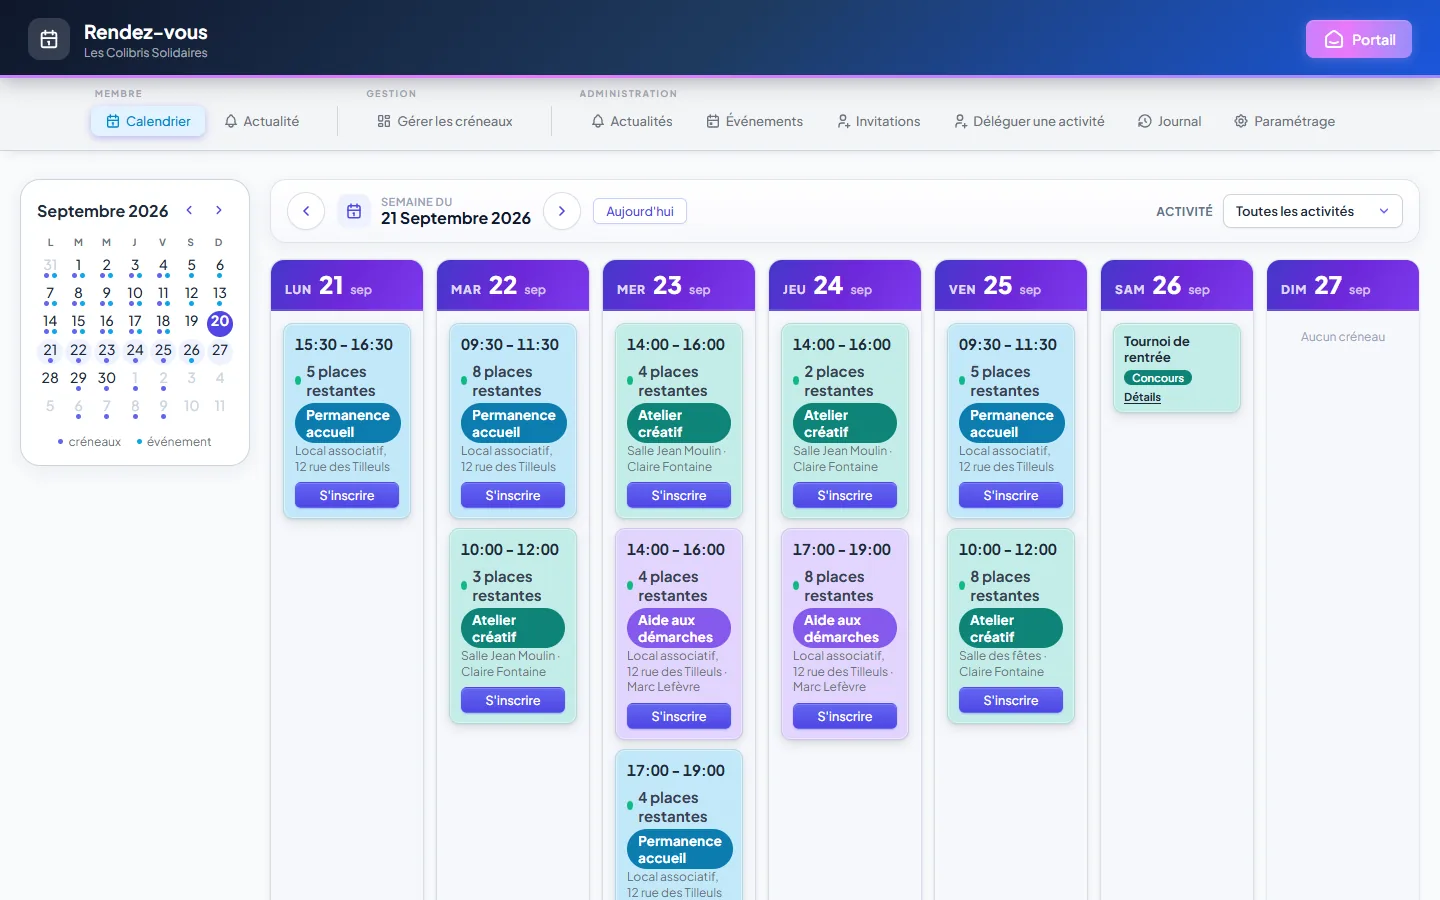Sign up for Tuesday 10:00 Atelier créatif
Image resolution: width=1440 pixels, height=900 pixels.
pyautogui.click(x=513, y=700)
